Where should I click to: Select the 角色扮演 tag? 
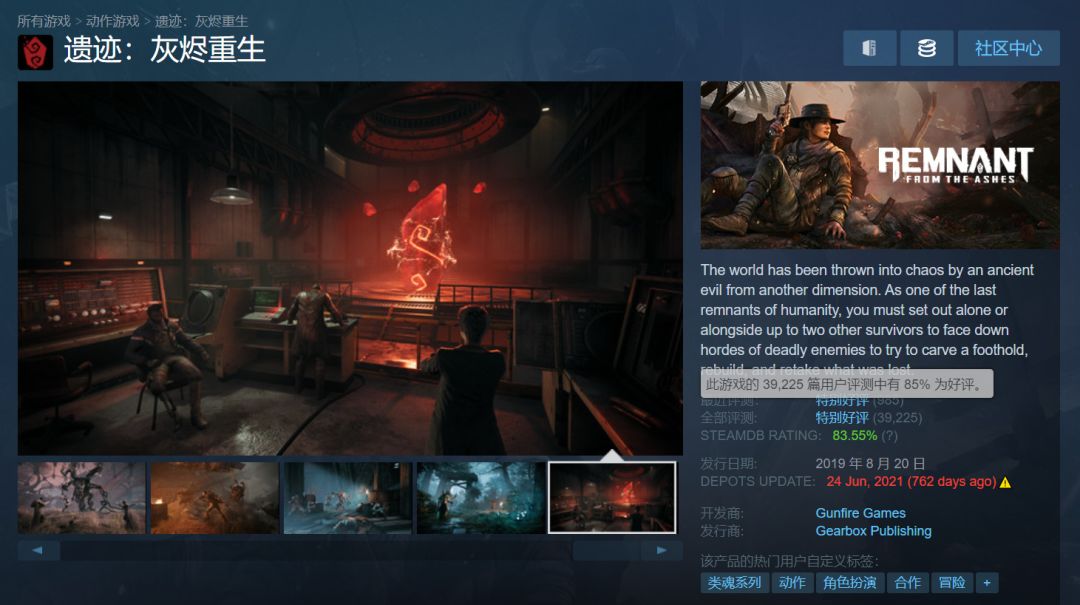(850, 583)
